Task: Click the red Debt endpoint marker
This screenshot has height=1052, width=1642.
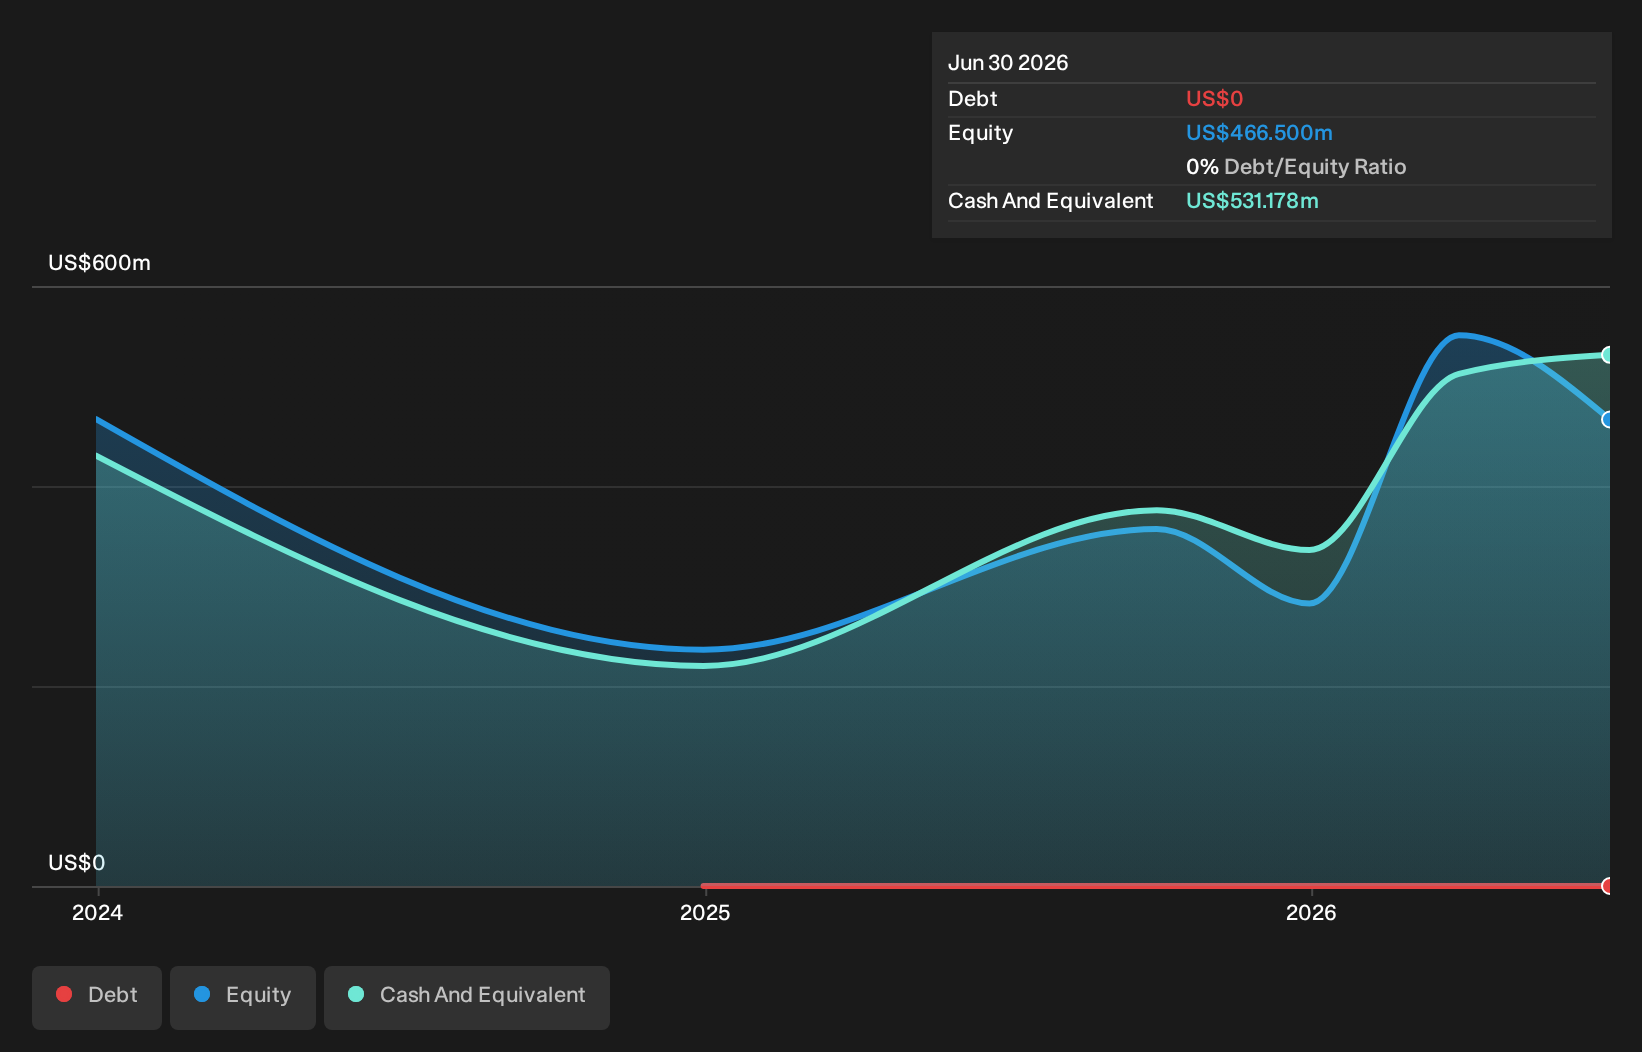Action: pos(1608,886)
